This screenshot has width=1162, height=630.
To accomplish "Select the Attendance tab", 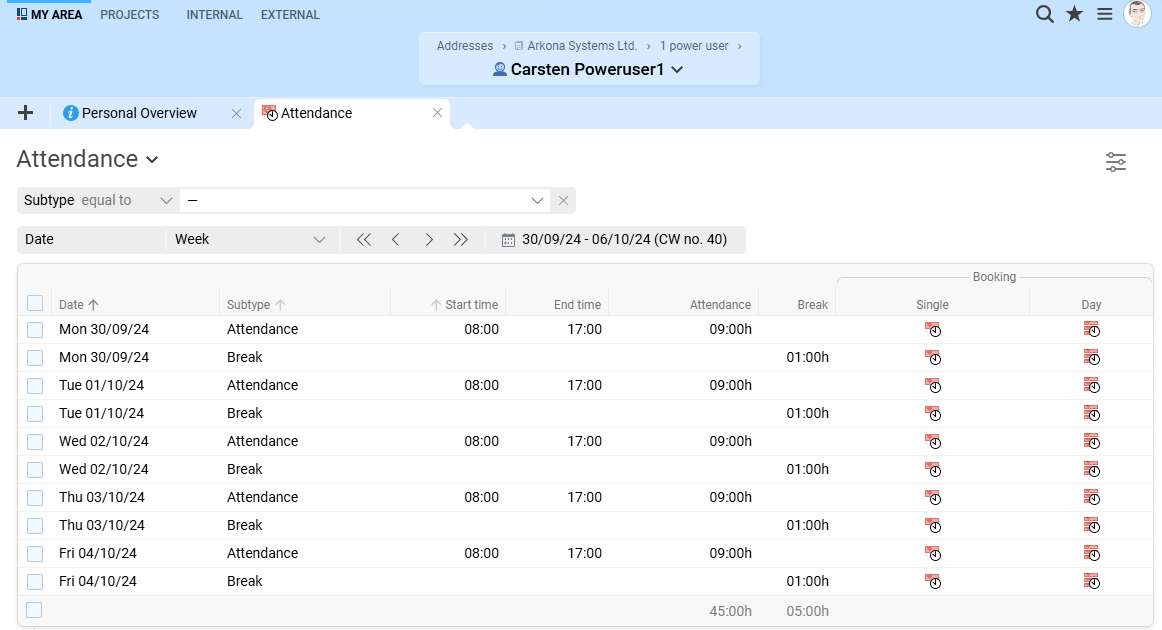I will pyautogui.click(x=316, y=113).
